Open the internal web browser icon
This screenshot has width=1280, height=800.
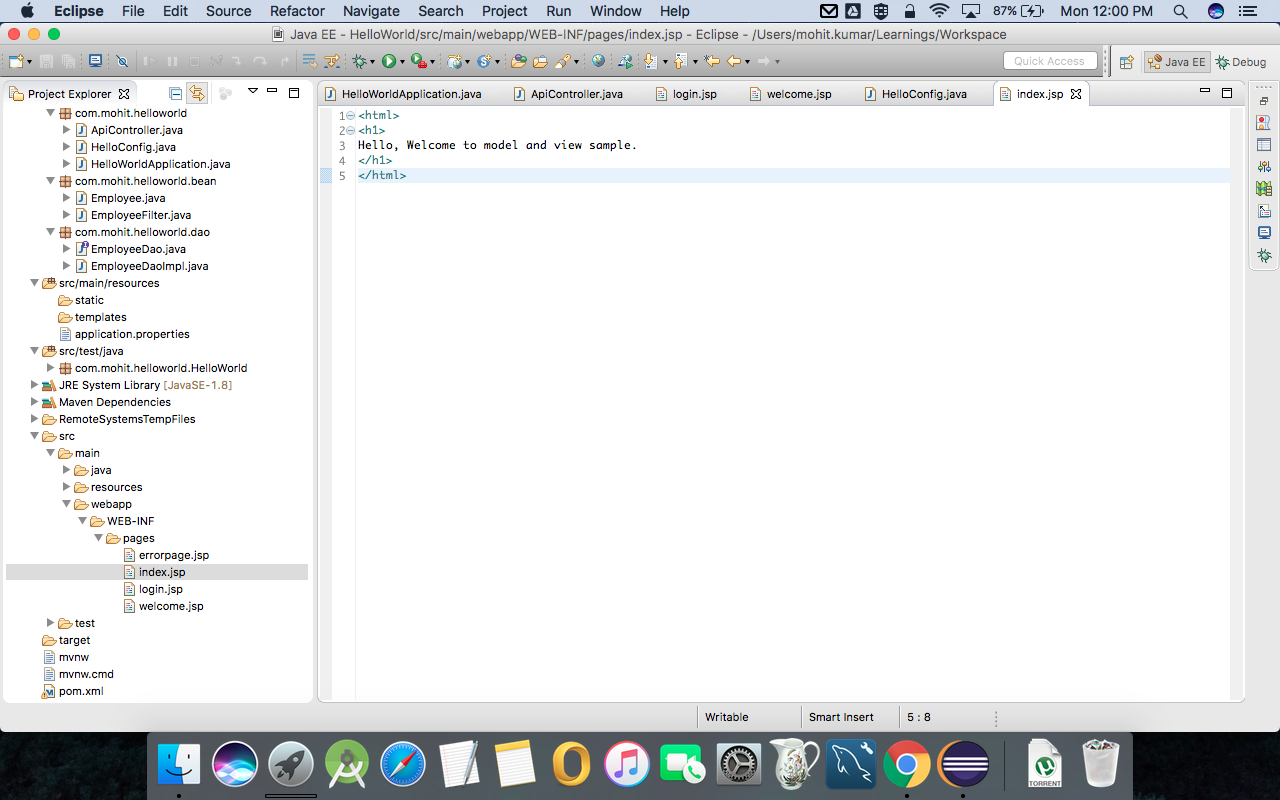point(598,61)
